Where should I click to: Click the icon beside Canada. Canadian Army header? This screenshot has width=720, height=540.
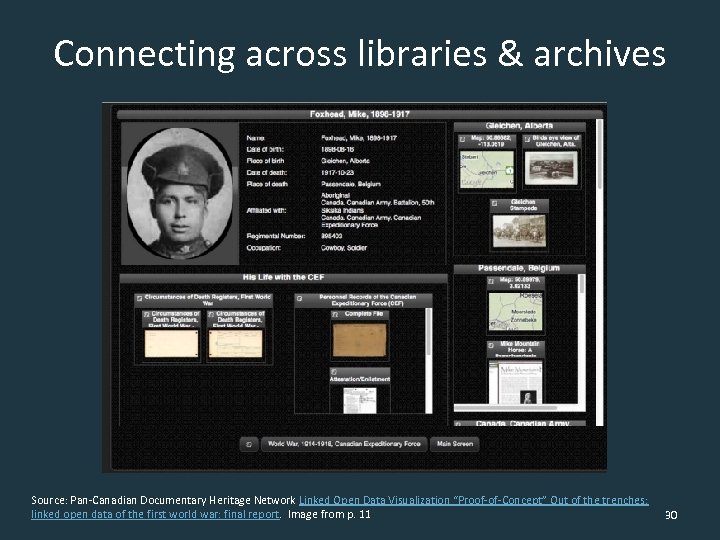[458, 424]
